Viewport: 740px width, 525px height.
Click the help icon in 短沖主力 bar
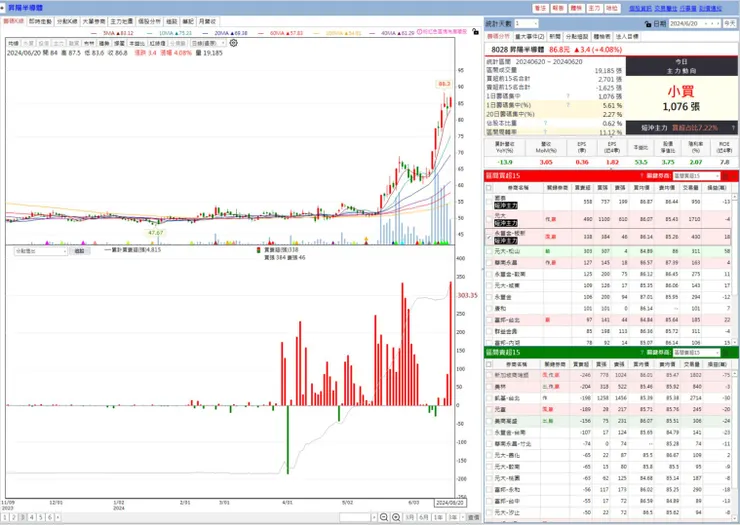pos(733,127)
